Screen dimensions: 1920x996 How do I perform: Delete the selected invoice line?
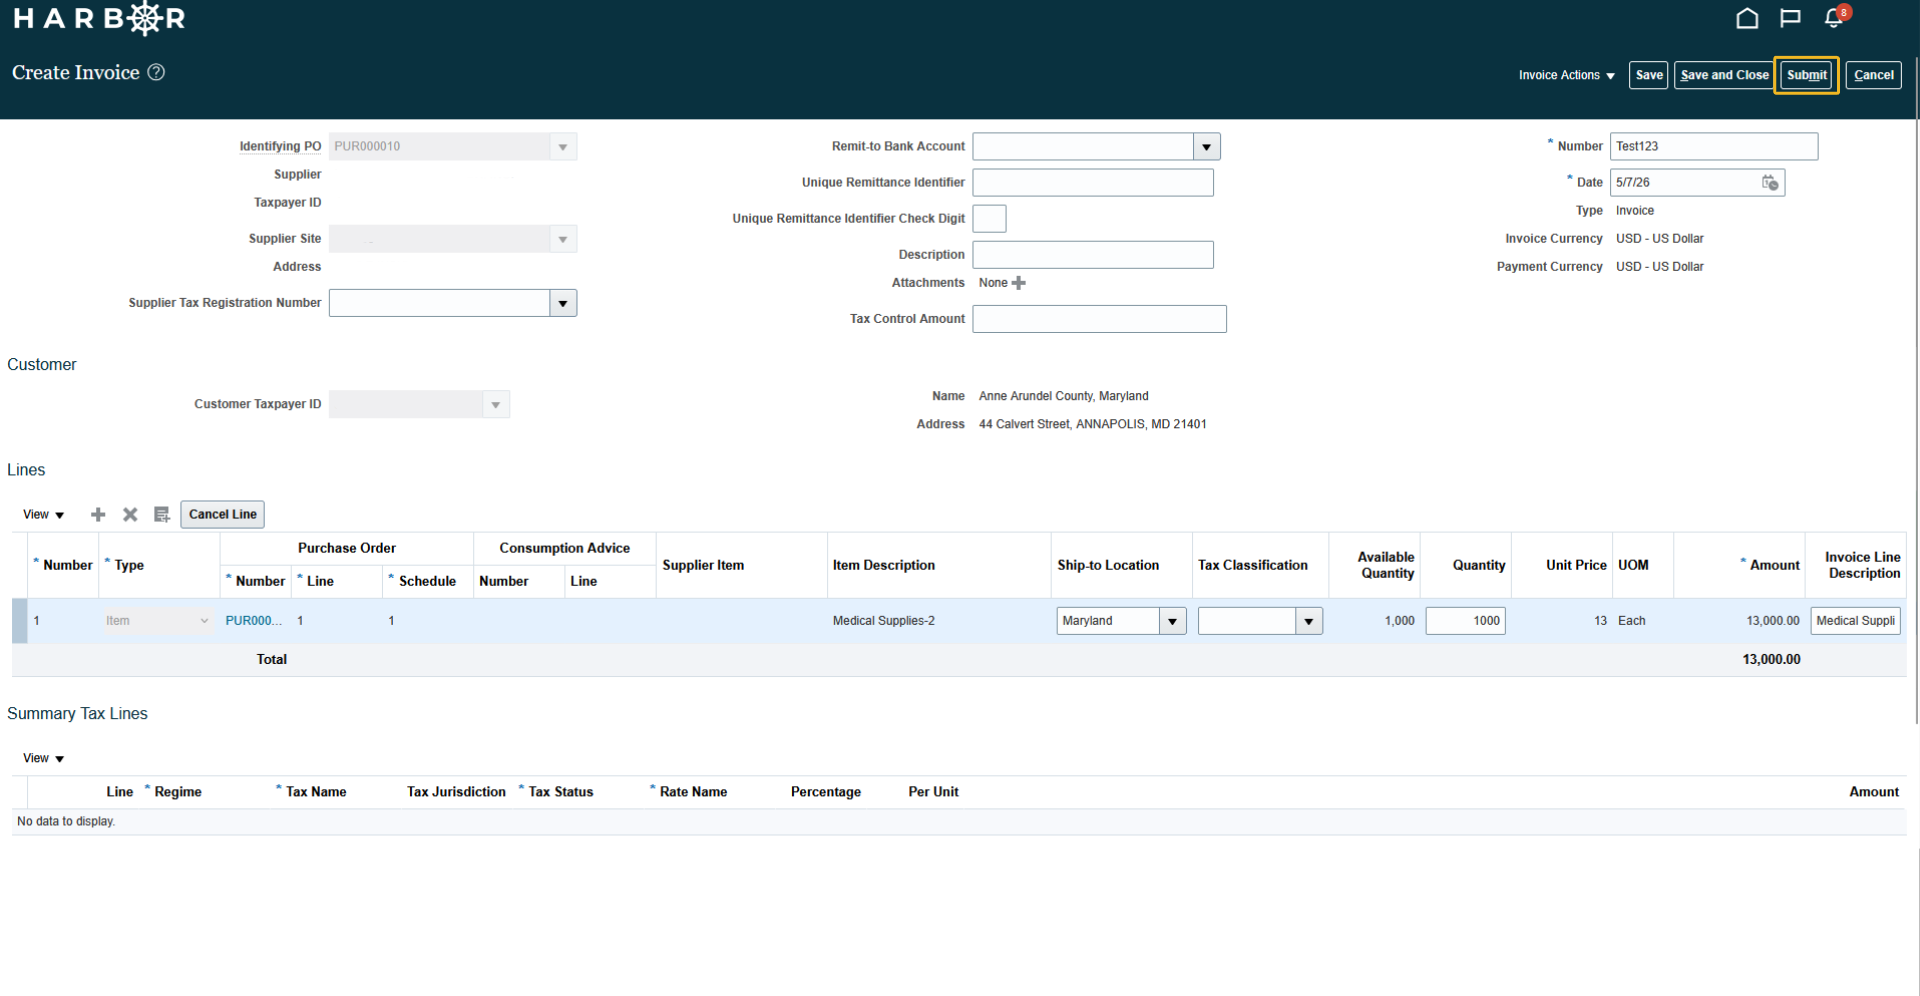(x=130, y=514)
